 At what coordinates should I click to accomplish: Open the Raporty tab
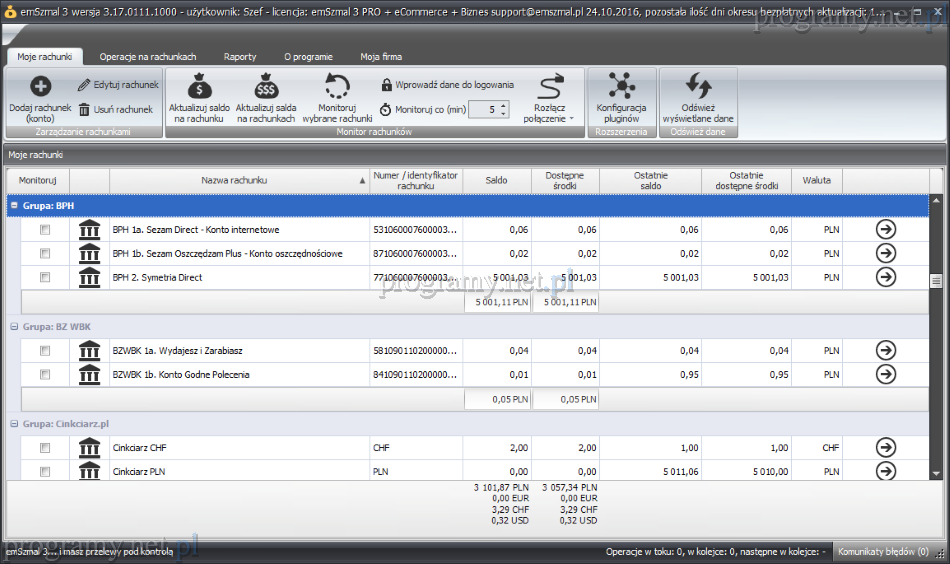(x=240, y=57)
